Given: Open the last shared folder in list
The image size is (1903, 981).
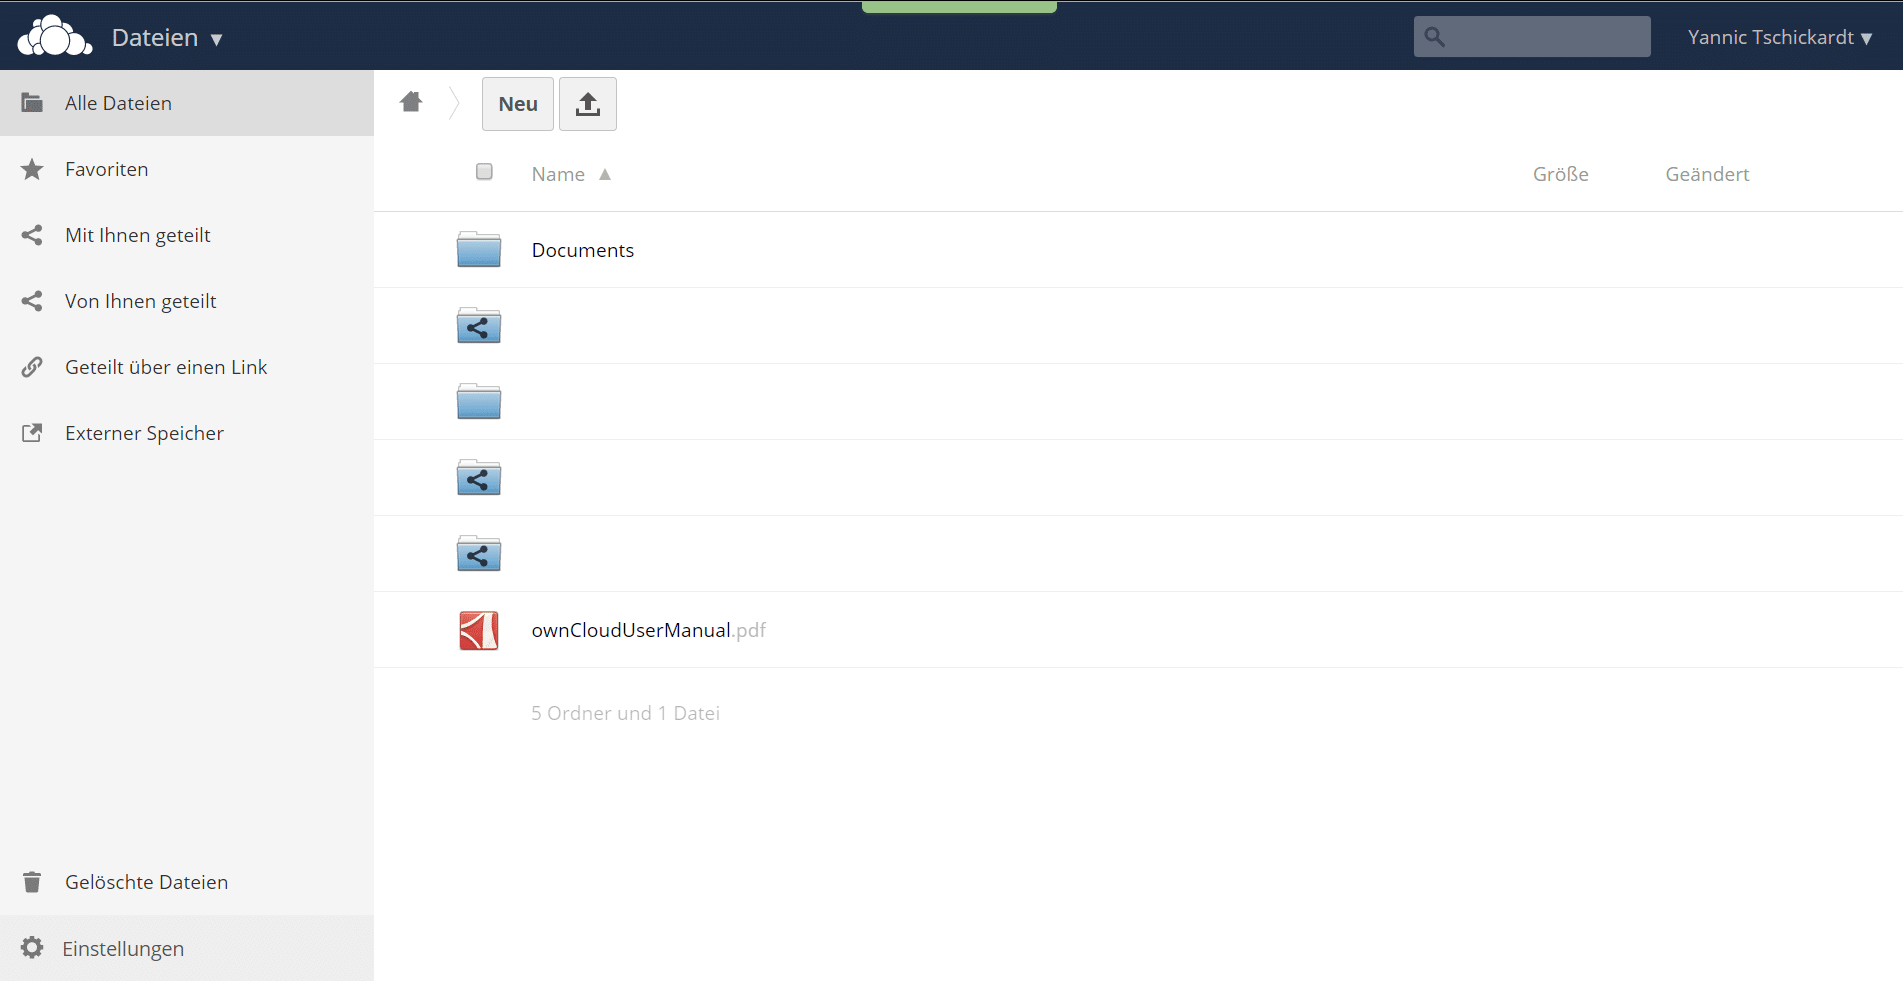Looking at the screenshot, I should 479,554.
